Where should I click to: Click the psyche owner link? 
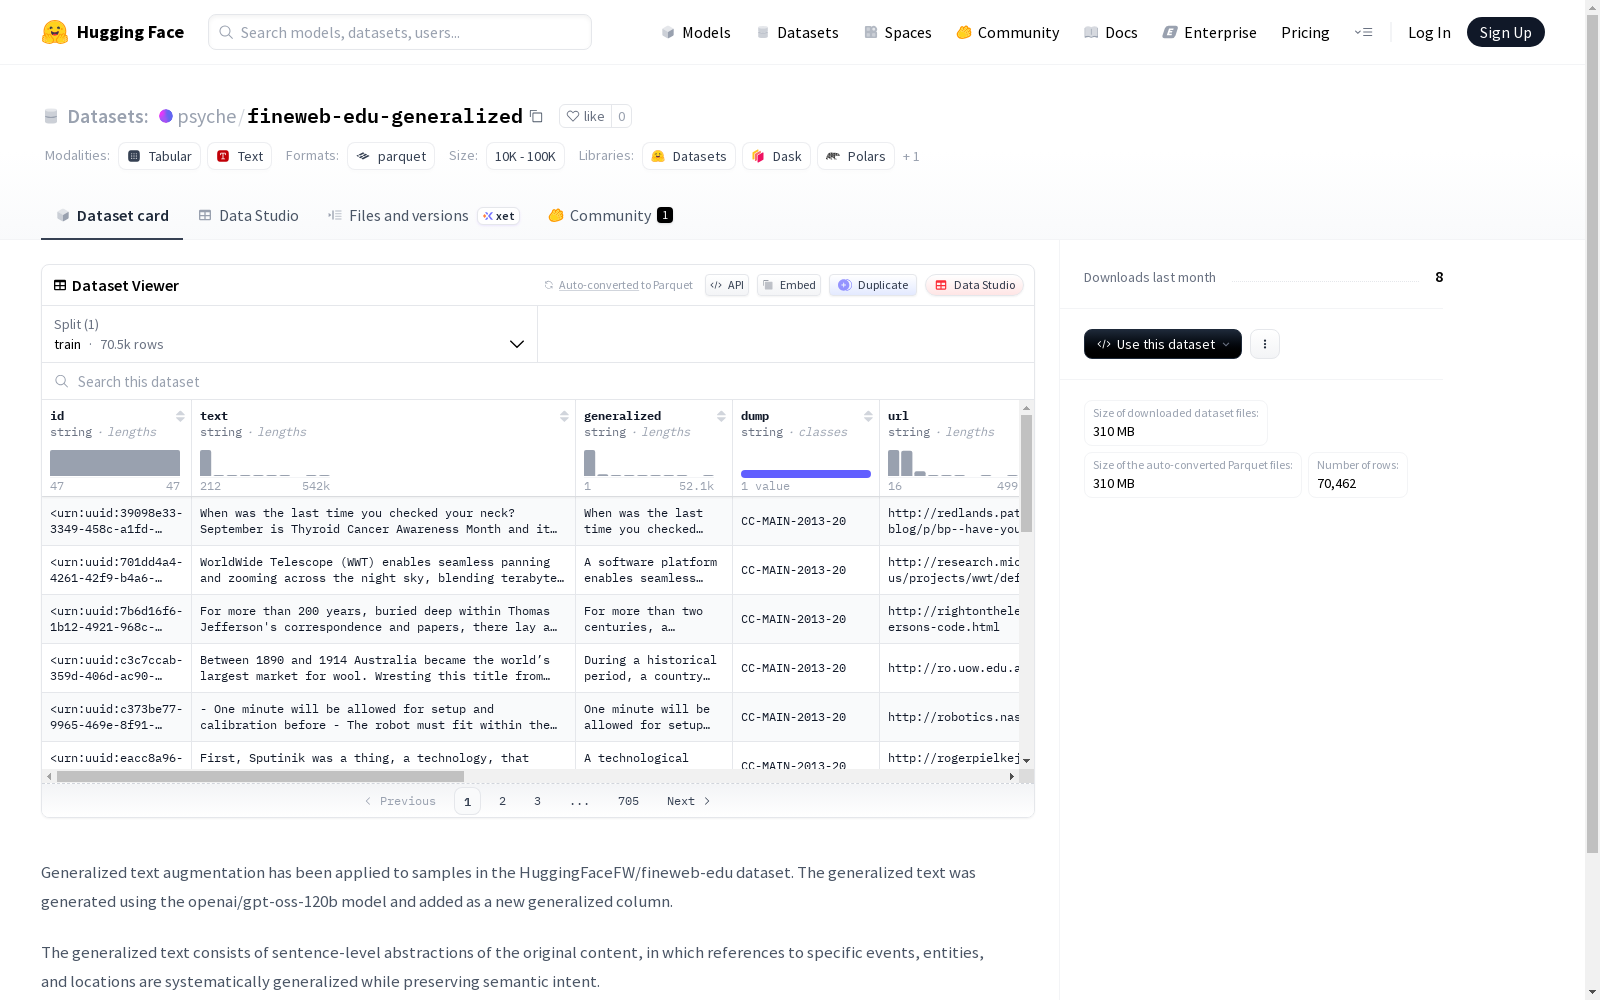207,116
